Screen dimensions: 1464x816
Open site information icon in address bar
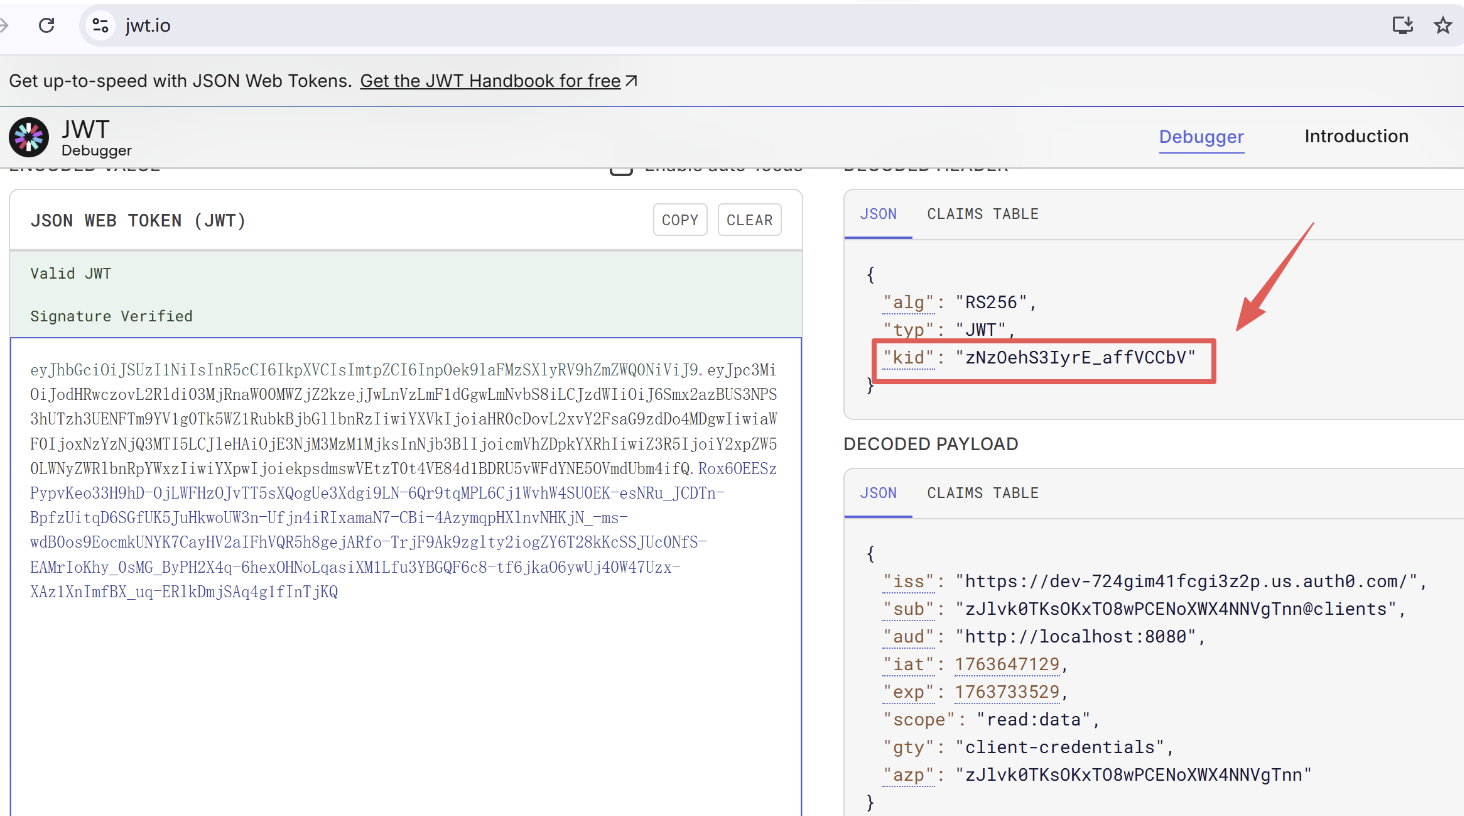(100, 25)
